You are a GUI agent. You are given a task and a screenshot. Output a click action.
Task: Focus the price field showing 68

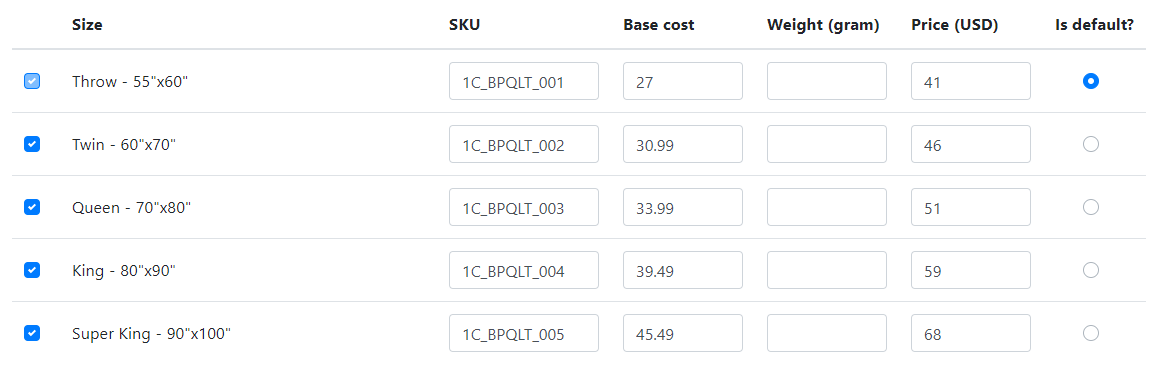[x=971, y=334]
